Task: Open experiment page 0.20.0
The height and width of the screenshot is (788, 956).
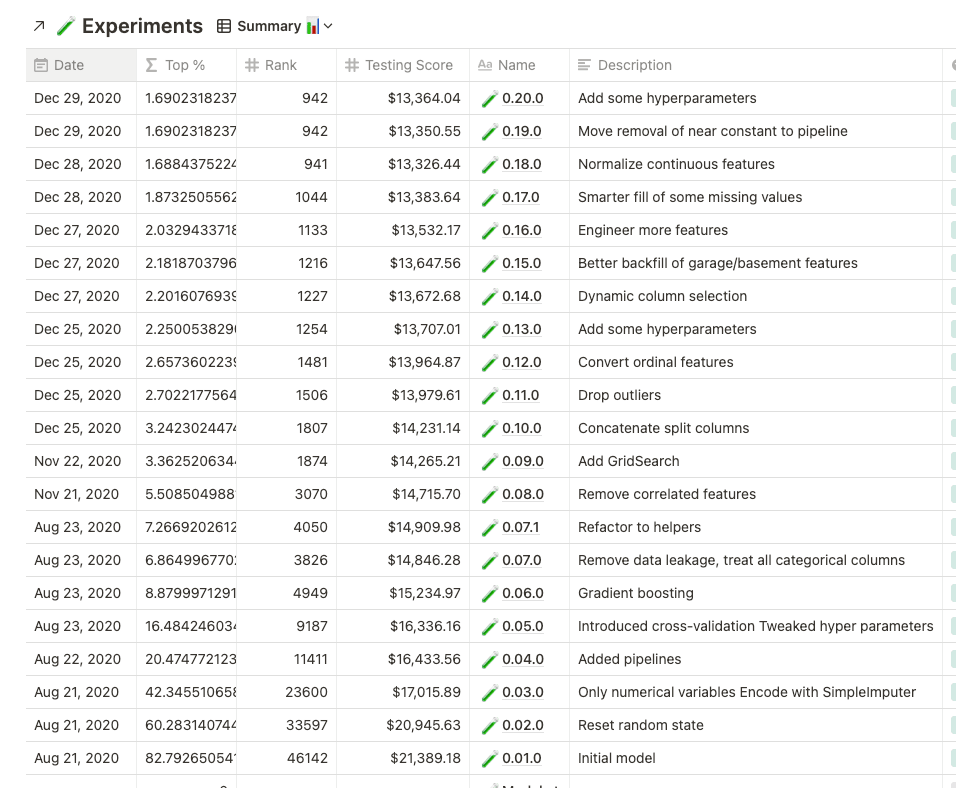Action: [x=523, y=98]
